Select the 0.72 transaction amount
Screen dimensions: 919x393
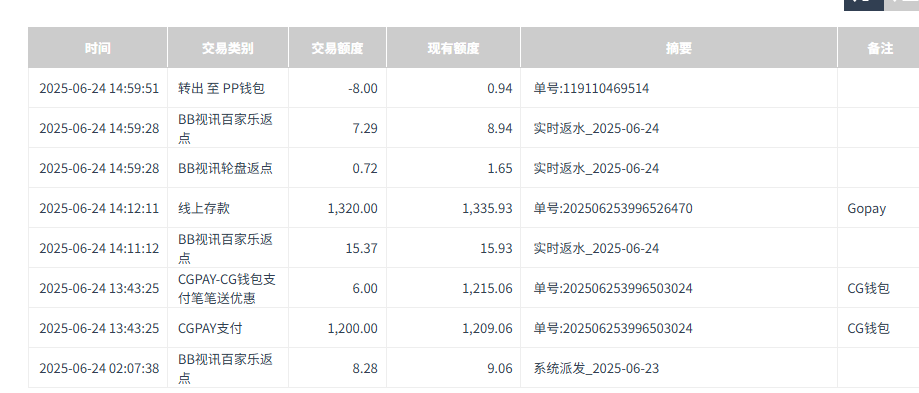(x=365, y=169)
